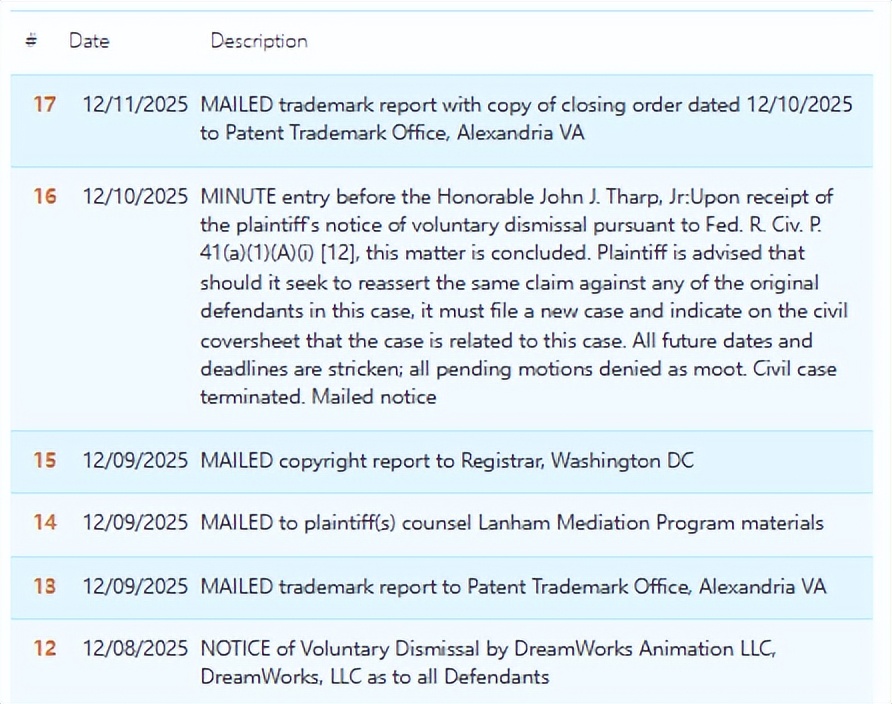Click the 12/09/2025 date of entry 14
The image size is (892, 704).
(135, 523)
